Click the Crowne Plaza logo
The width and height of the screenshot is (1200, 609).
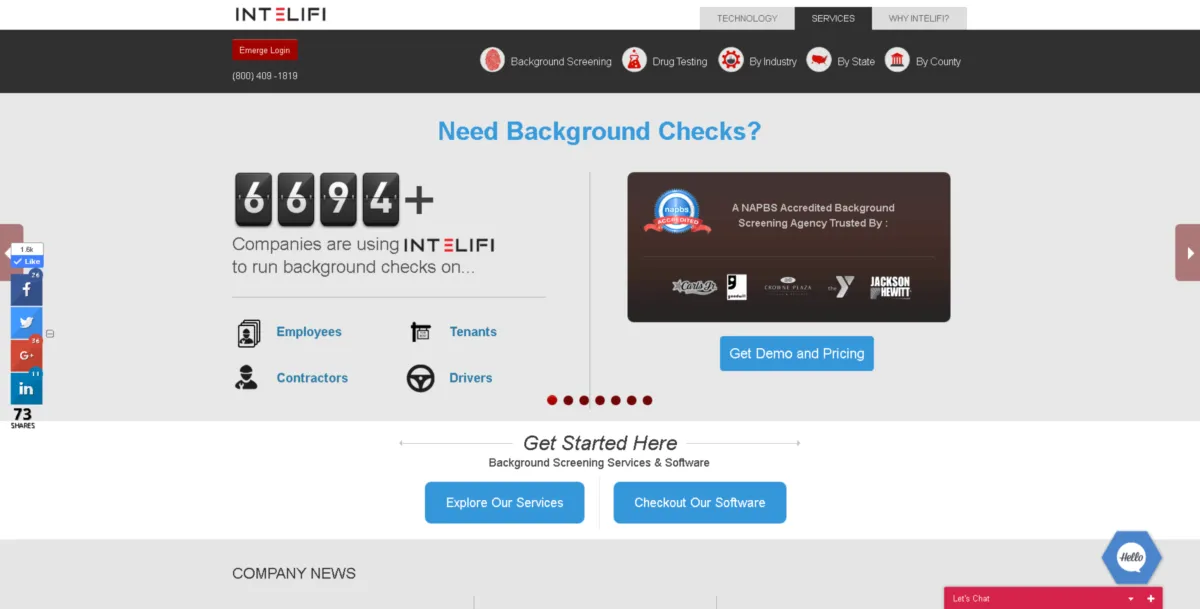coord(788,287)
